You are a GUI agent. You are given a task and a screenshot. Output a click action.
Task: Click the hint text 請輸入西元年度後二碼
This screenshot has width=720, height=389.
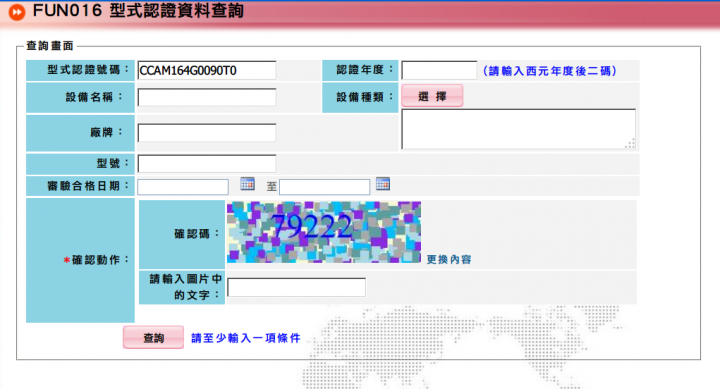pos(549,71)
